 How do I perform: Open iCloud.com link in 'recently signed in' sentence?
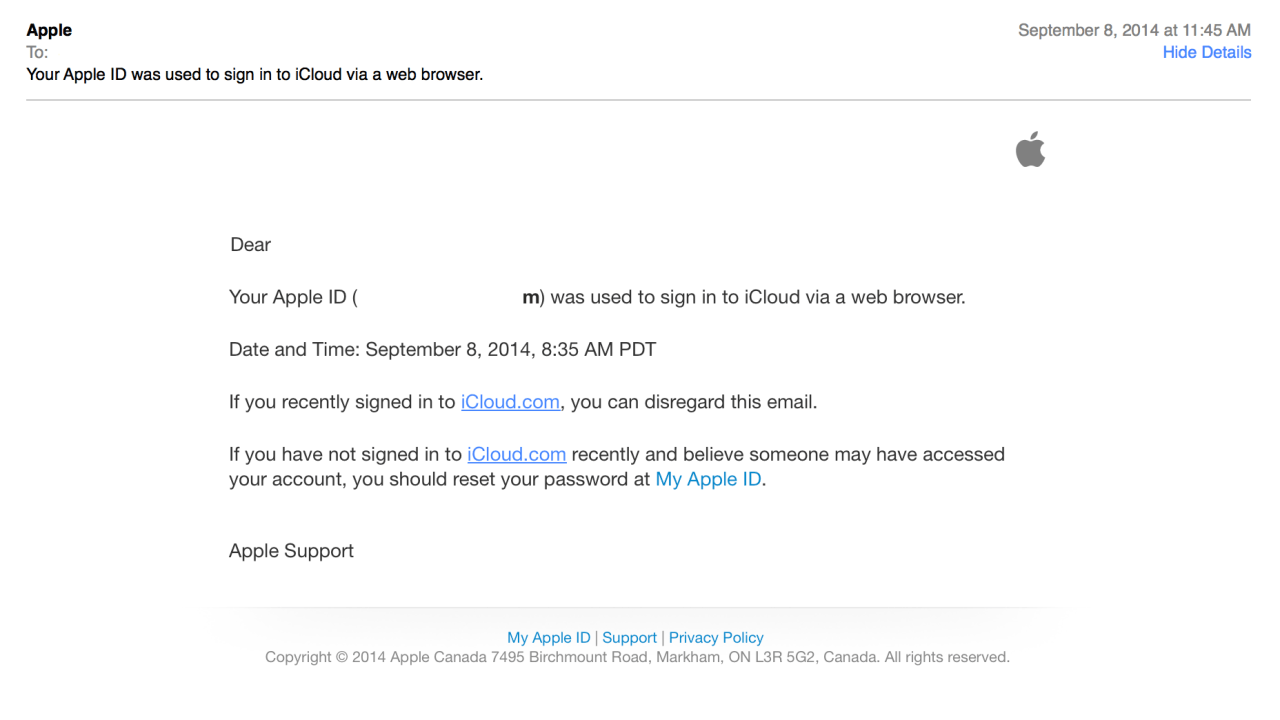click(510, 402)
